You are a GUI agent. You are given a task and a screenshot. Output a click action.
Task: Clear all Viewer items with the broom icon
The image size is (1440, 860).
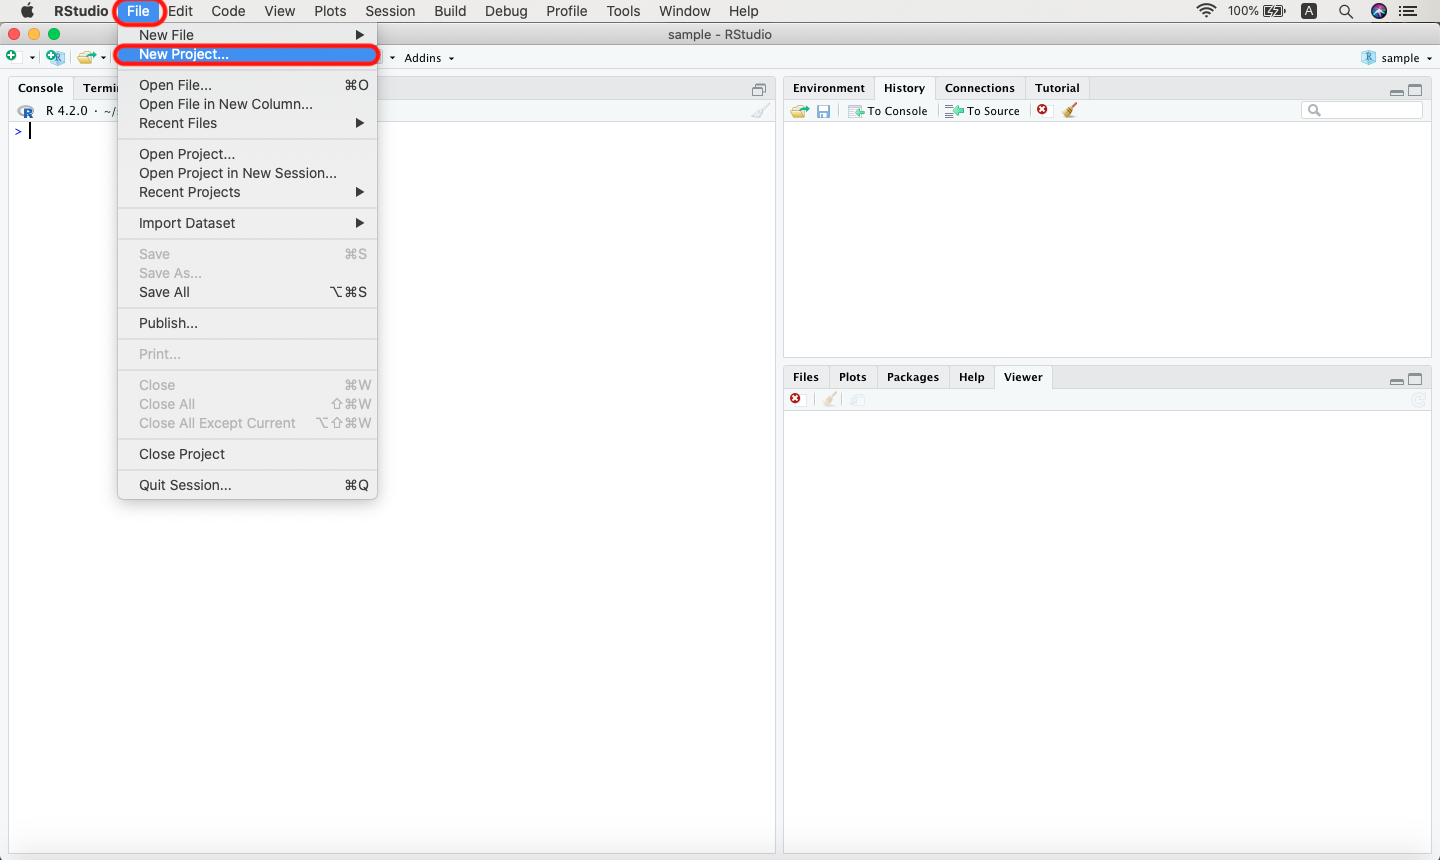pyautogui.click(x=830, y=399)
